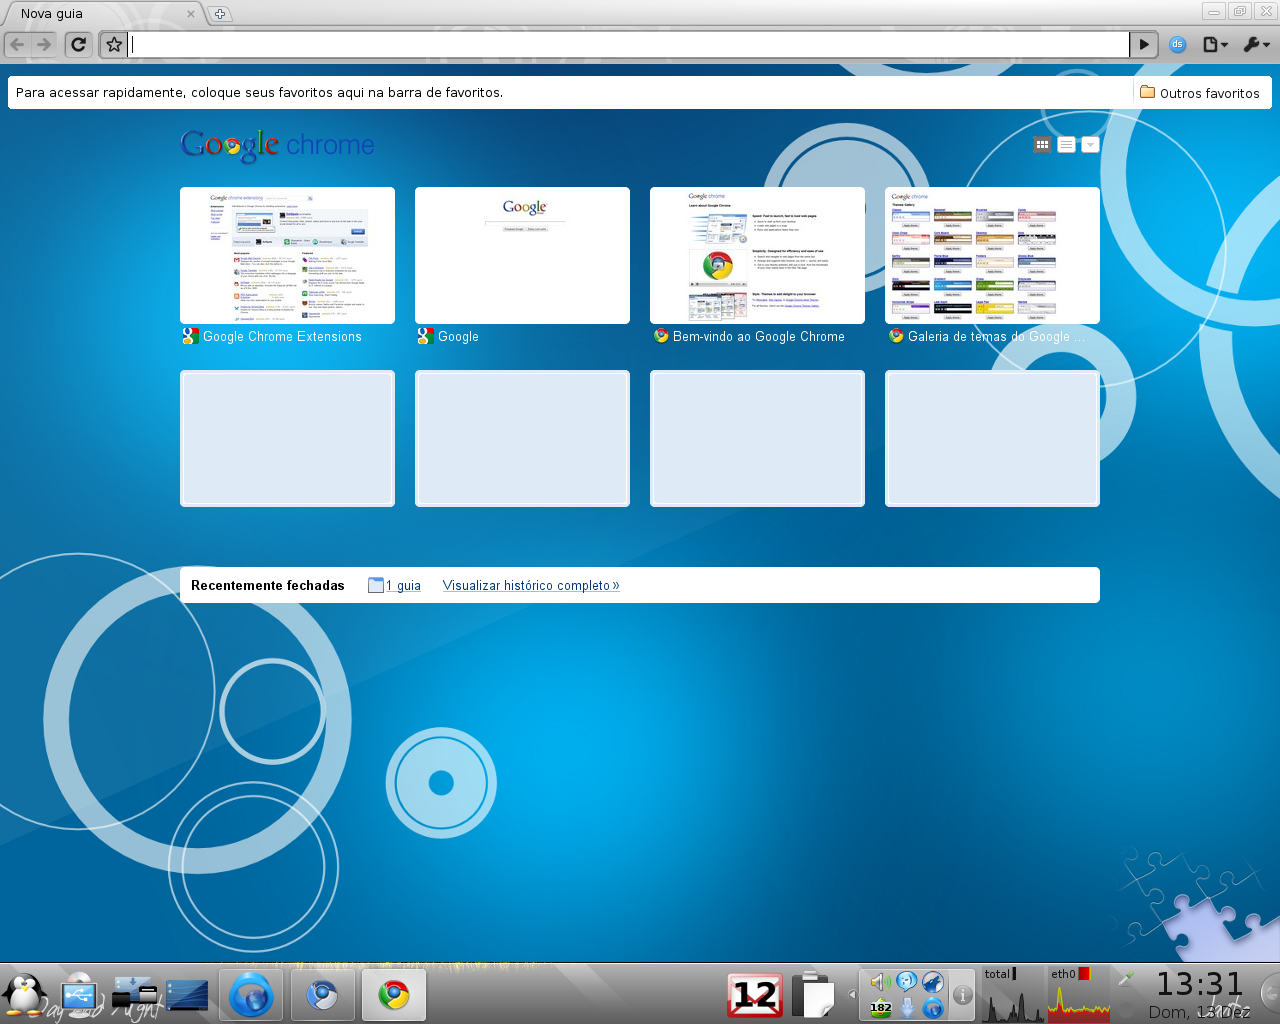Click Bem-vindo ao Google Chrome link label
Viewport: 1280px width, 1024px height.
pyautogui.click(x=758, y=337)
